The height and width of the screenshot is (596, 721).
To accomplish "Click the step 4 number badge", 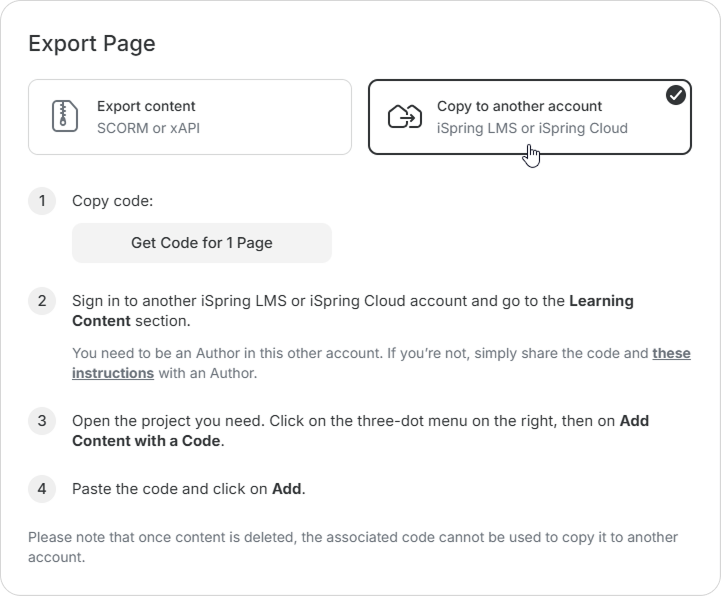I will point(42,489).
